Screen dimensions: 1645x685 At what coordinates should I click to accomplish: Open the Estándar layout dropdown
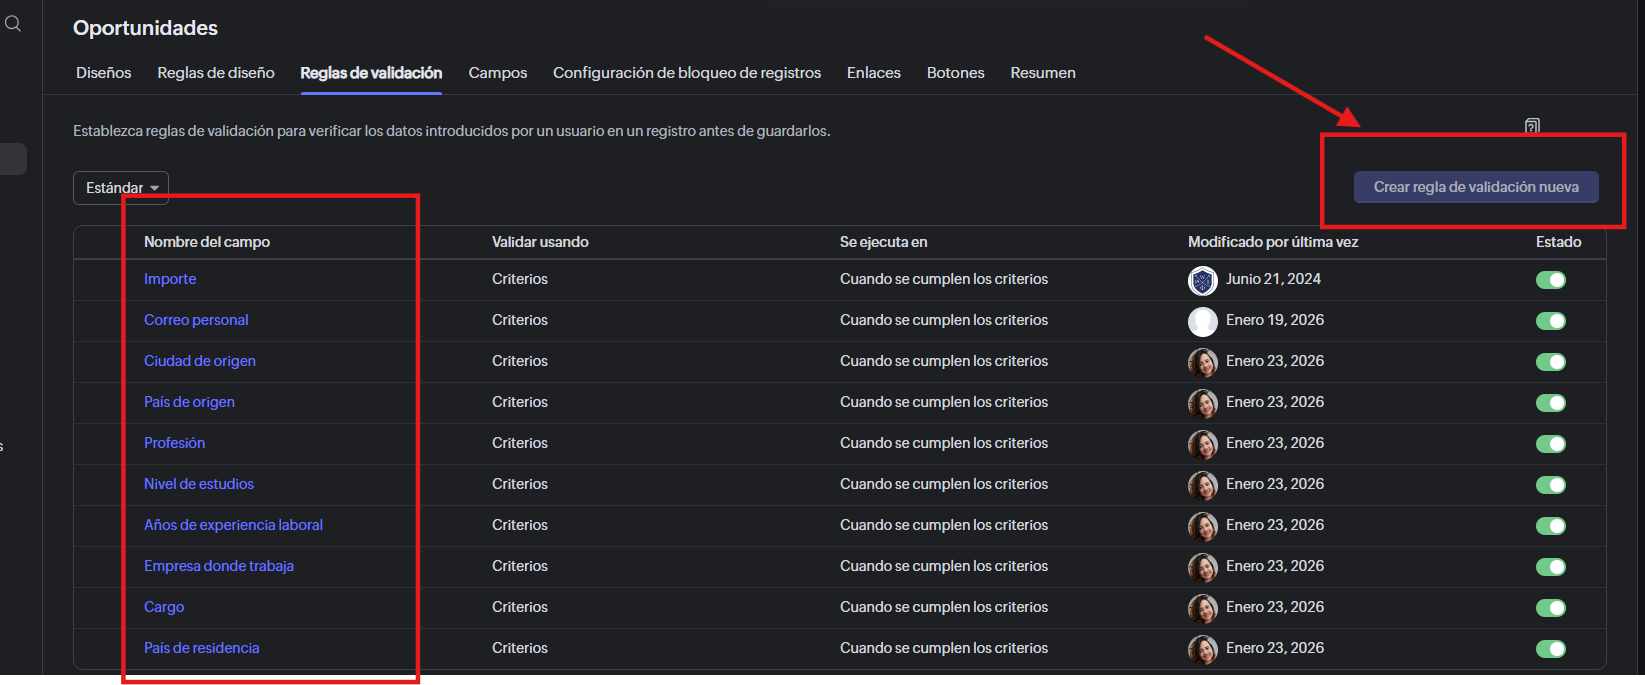[x=121, y=188]
